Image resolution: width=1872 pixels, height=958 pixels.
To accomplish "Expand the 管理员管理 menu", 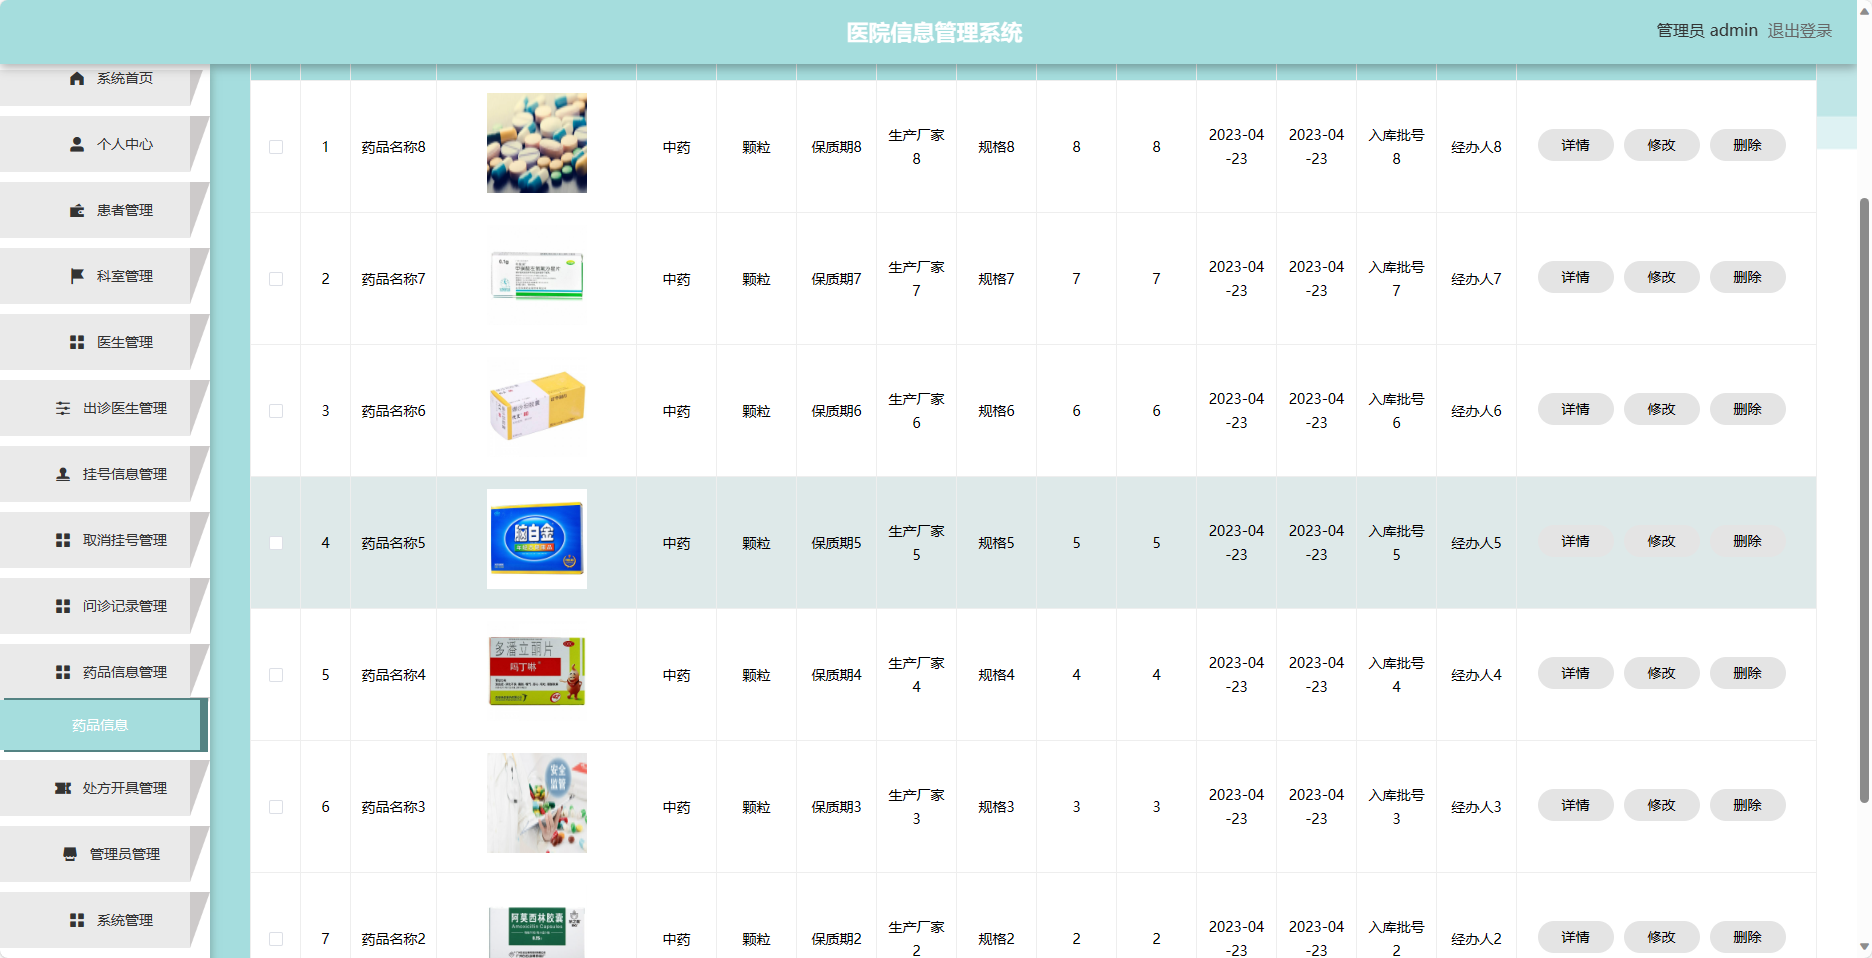I will [104, 854].
